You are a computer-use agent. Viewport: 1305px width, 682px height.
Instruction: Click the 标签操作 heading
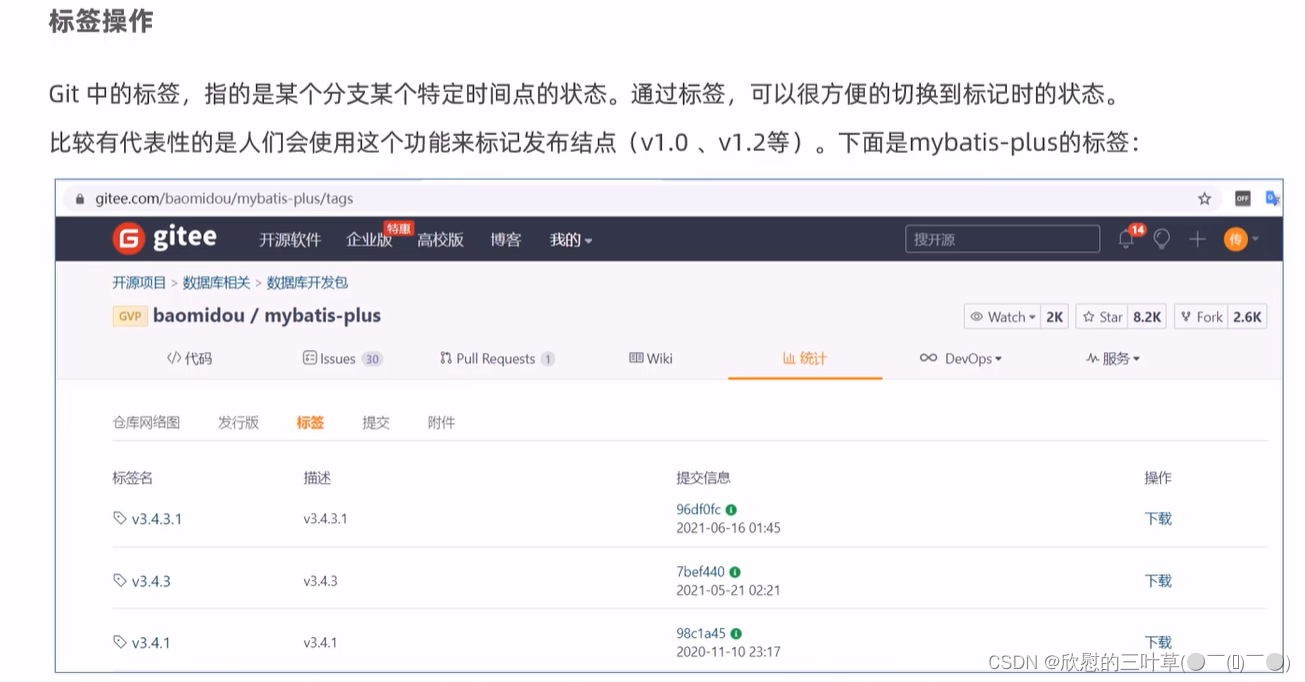(101, 19)
